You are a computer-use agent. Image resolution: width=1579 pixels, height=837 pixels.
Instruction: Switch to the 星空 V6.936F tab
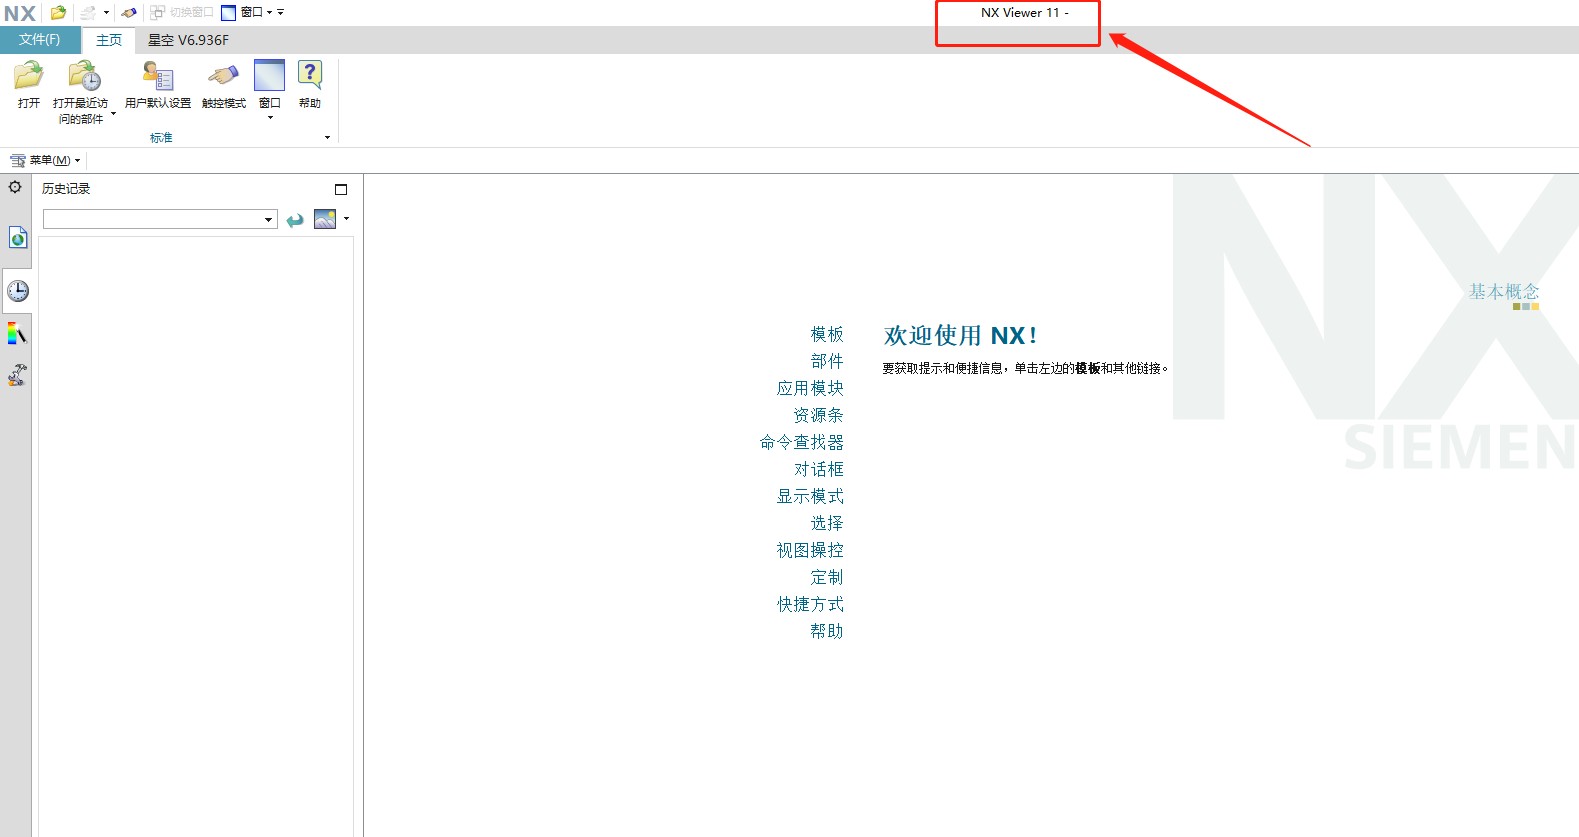(x=188, y=40)
